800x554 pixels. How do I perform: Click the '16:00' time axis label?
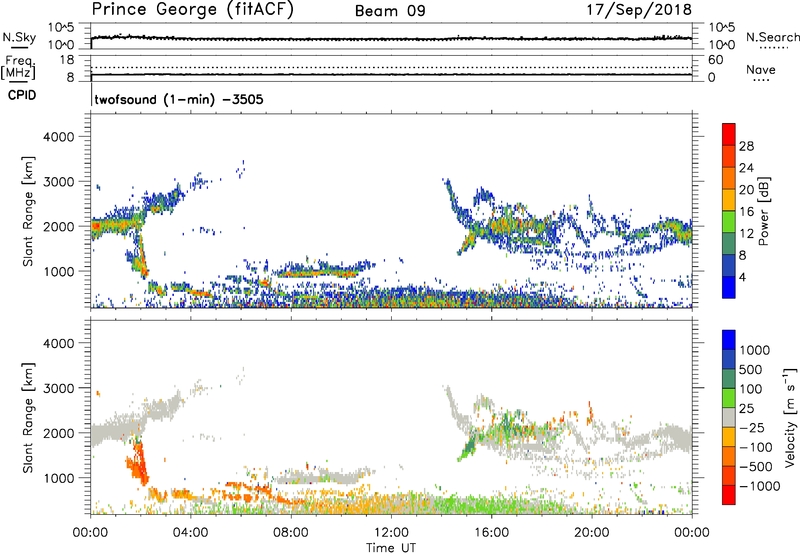[491, 533]
